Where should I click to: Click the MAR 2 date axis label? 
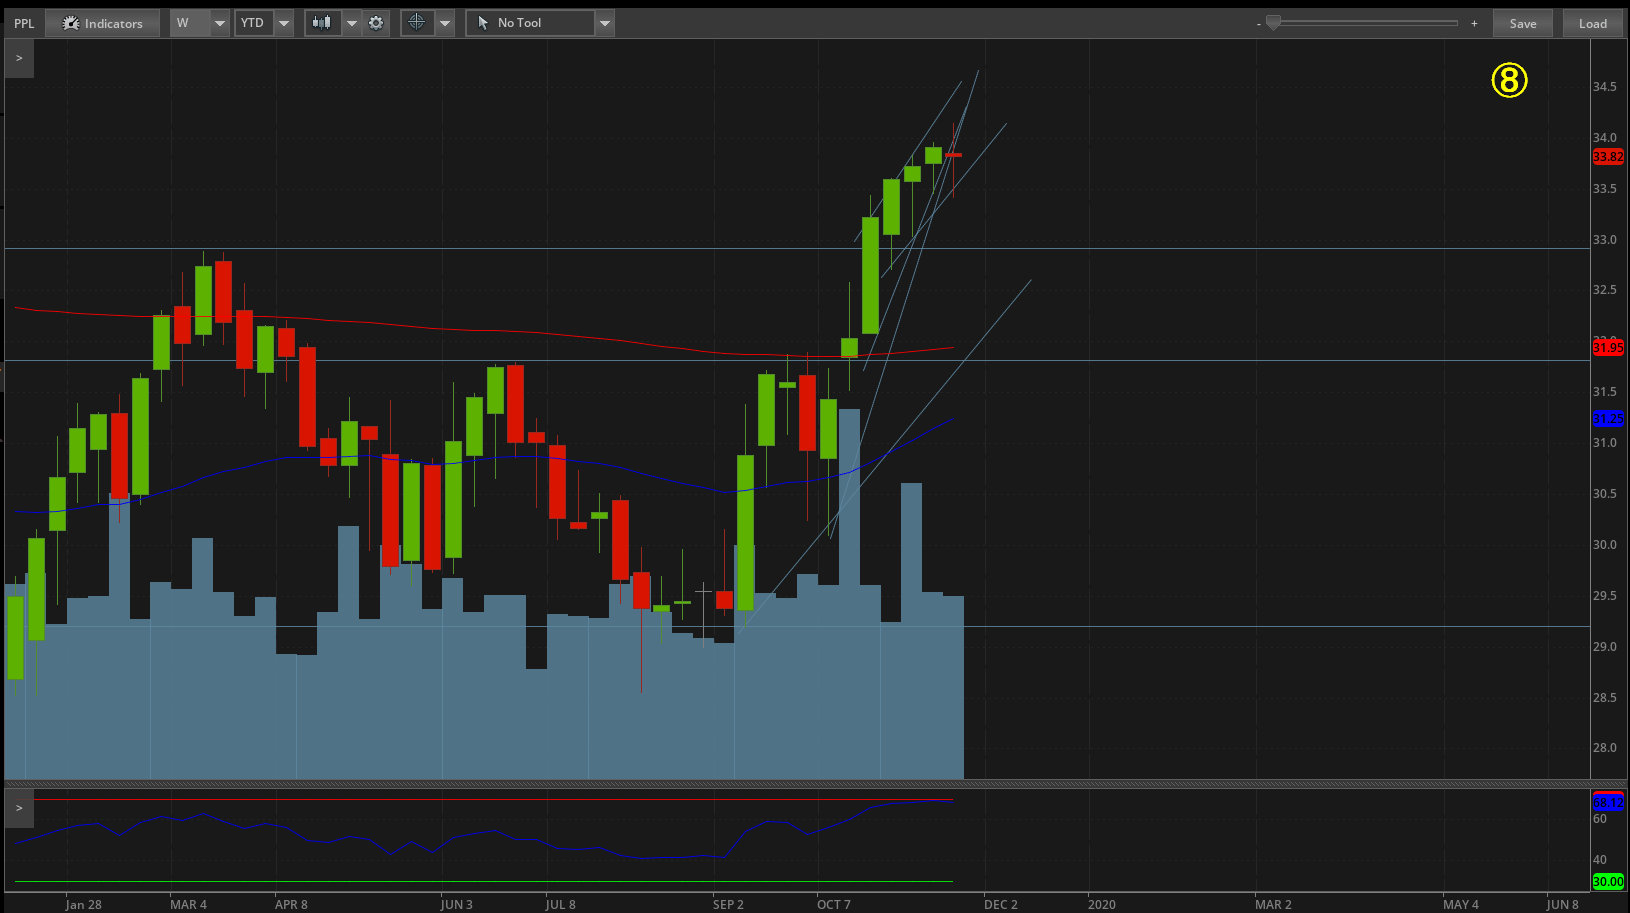point(1273,904)
